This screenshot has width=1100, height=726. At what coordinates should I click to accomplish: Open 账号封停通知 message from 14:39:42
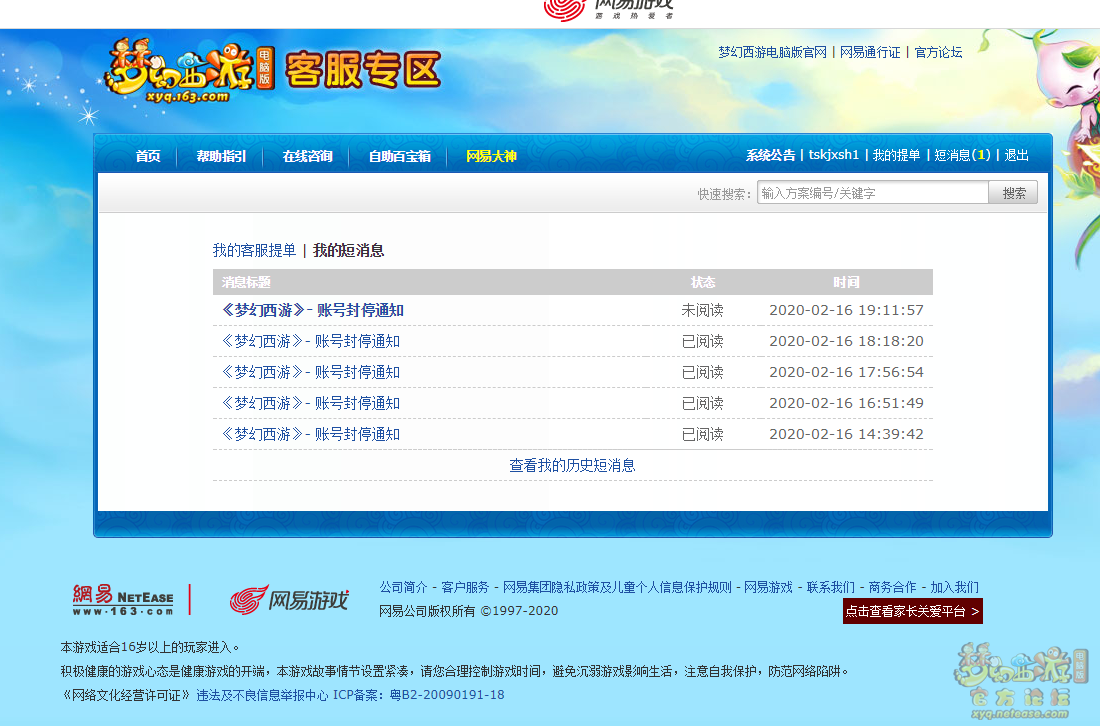311,433
